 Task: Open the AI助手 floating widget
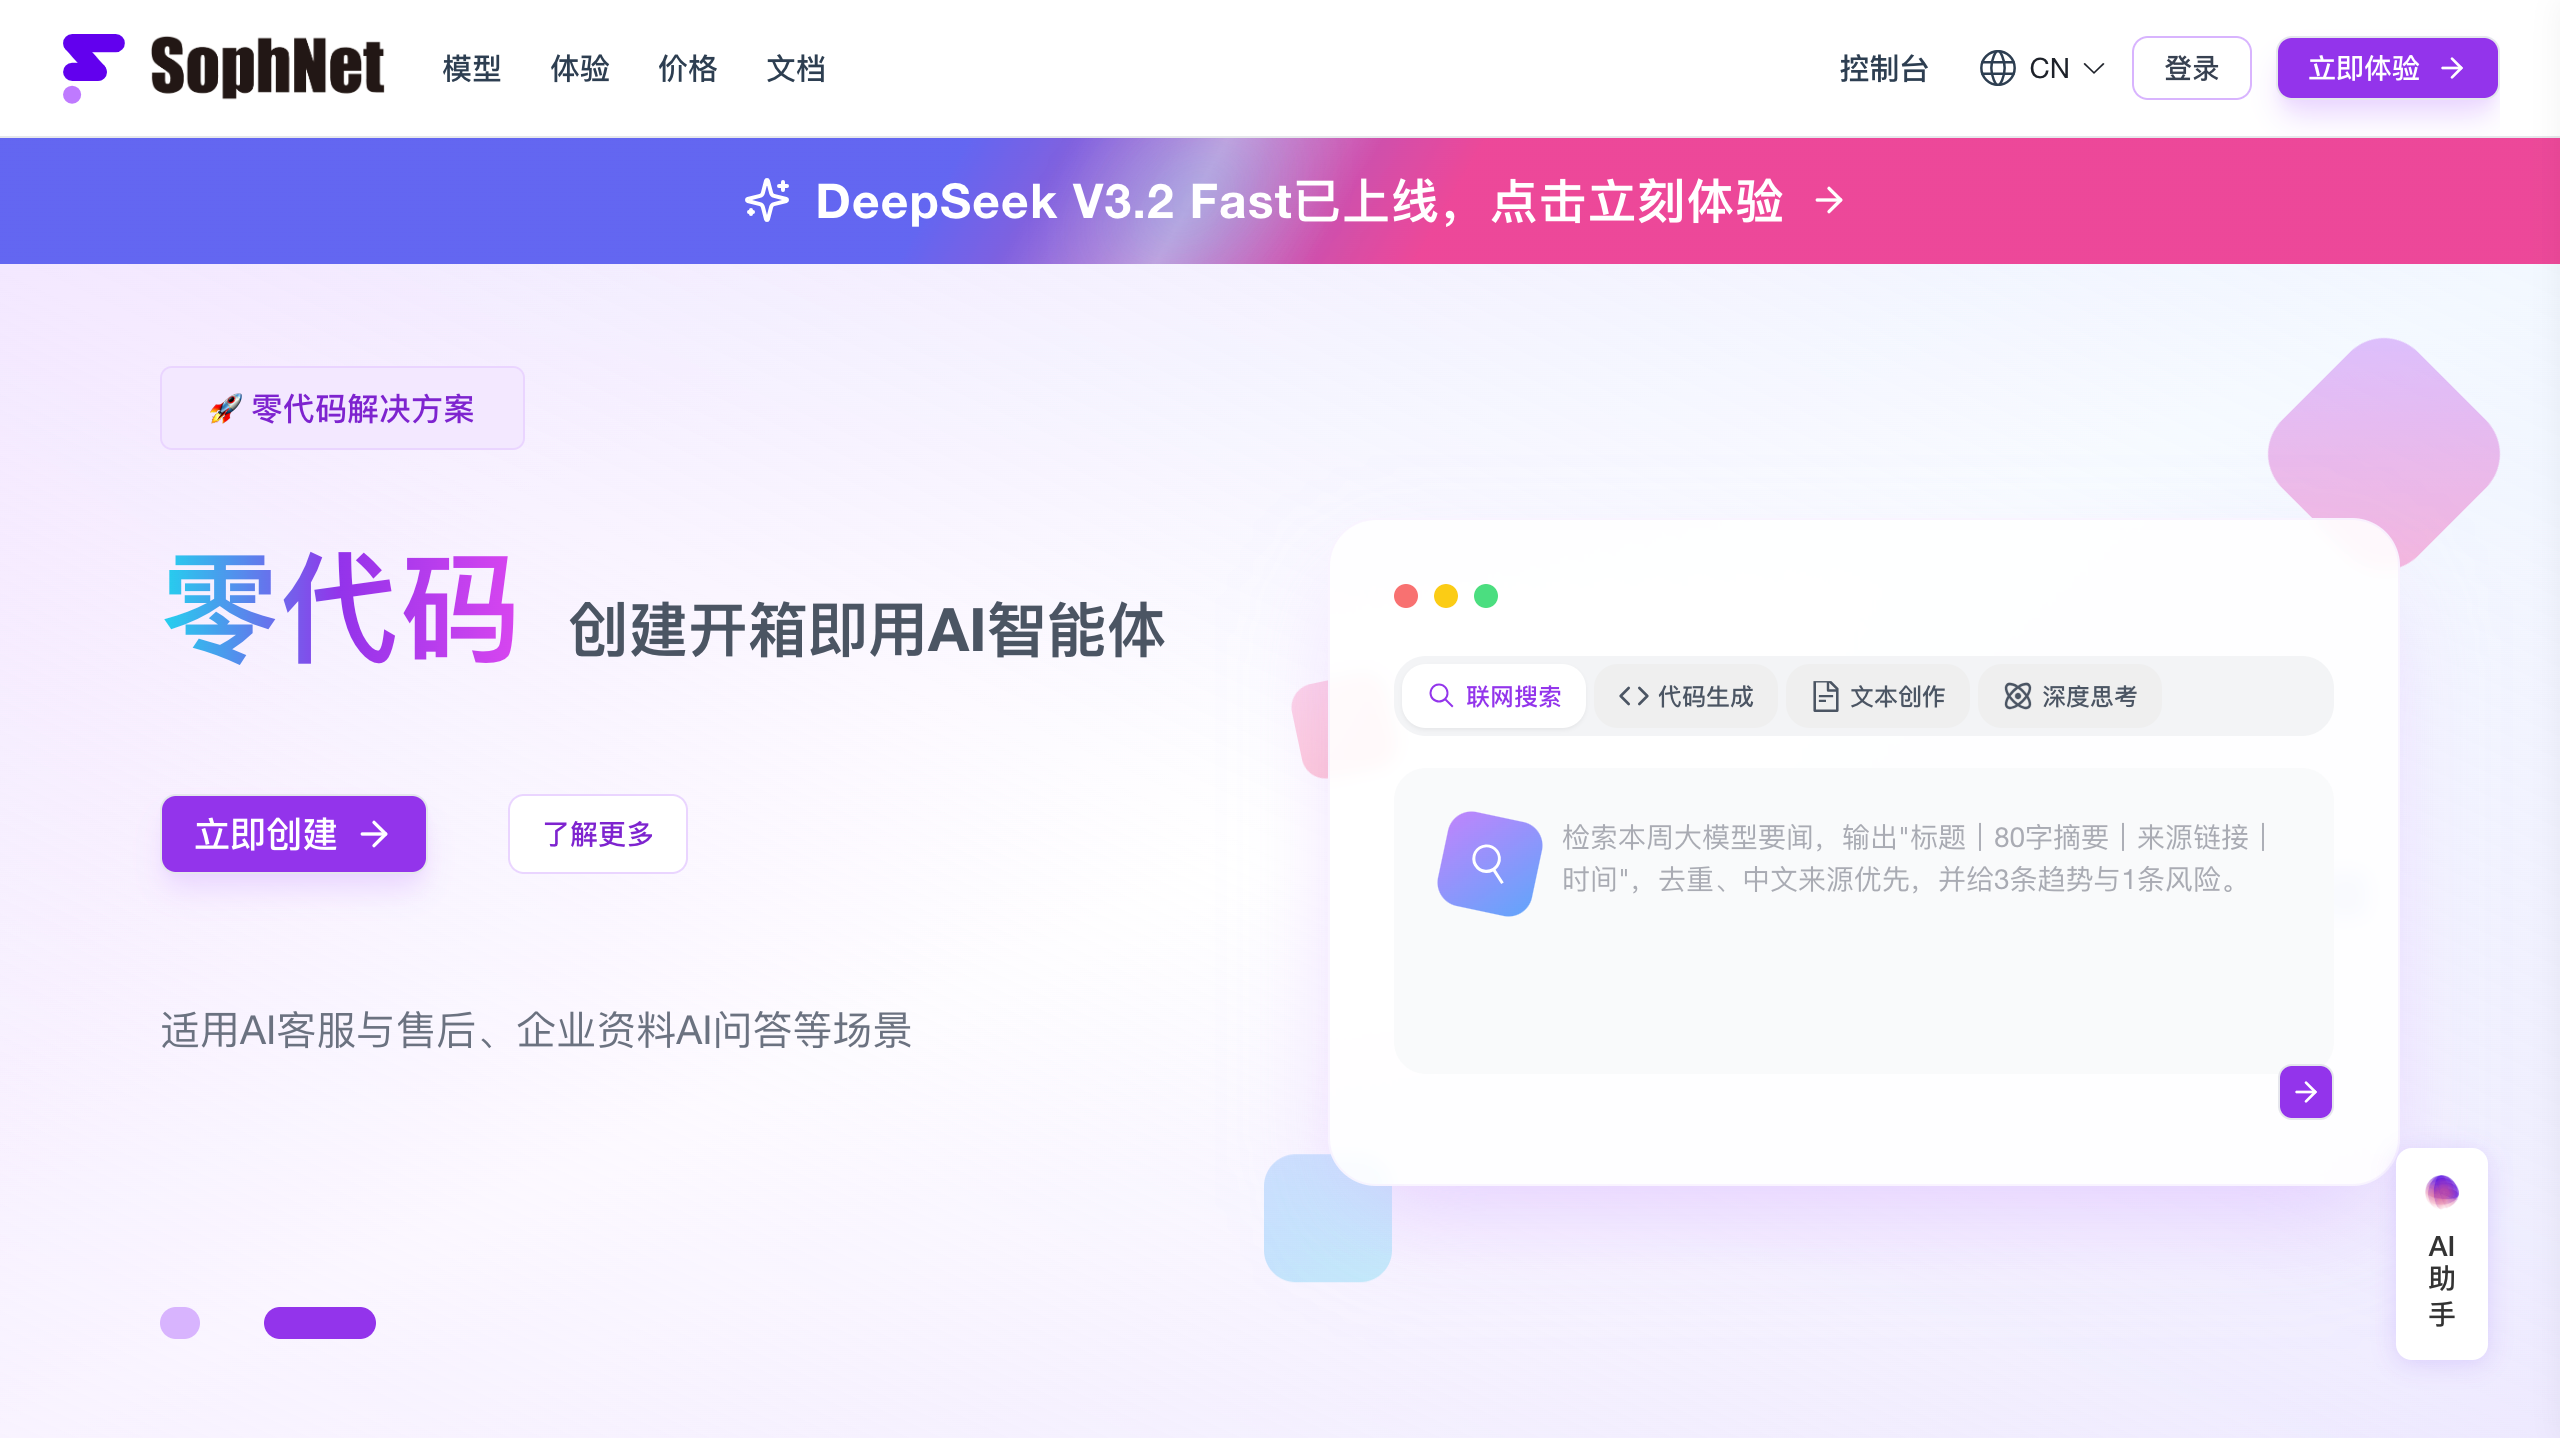point(2441,1253)
